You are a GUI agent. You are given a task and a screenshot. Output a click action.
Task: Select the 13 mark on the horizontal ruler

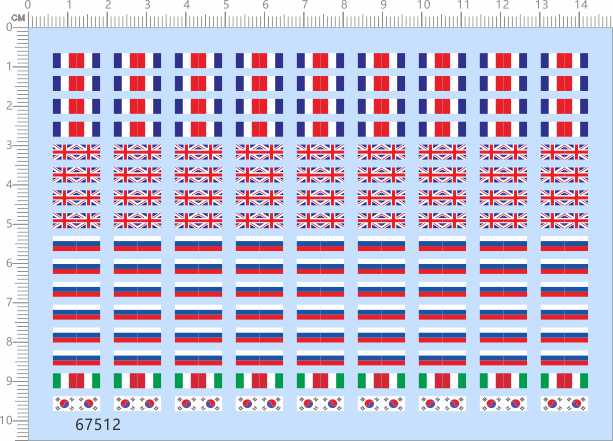[x=542, y=5]
